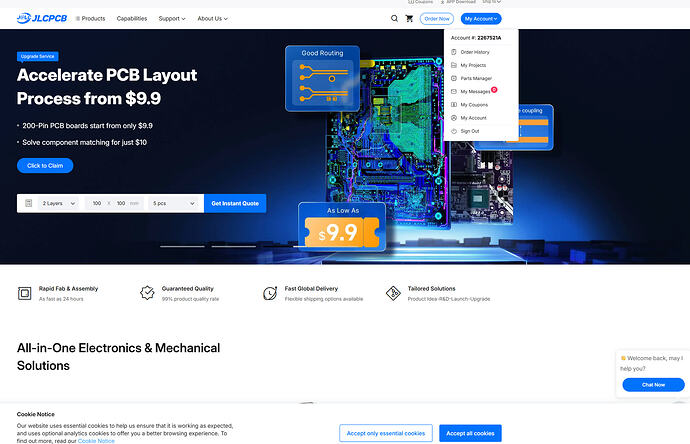The image size is (690, 444).
Task: Select Order History from account menu
Action: coord(474,52)
